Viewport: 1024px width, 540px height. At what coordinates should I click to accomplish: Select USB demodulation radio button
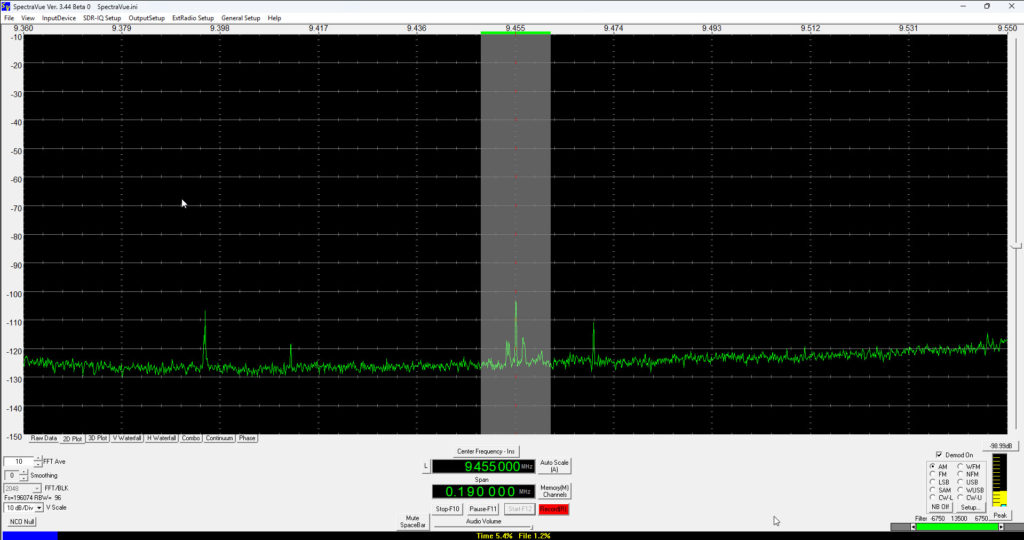961,482
